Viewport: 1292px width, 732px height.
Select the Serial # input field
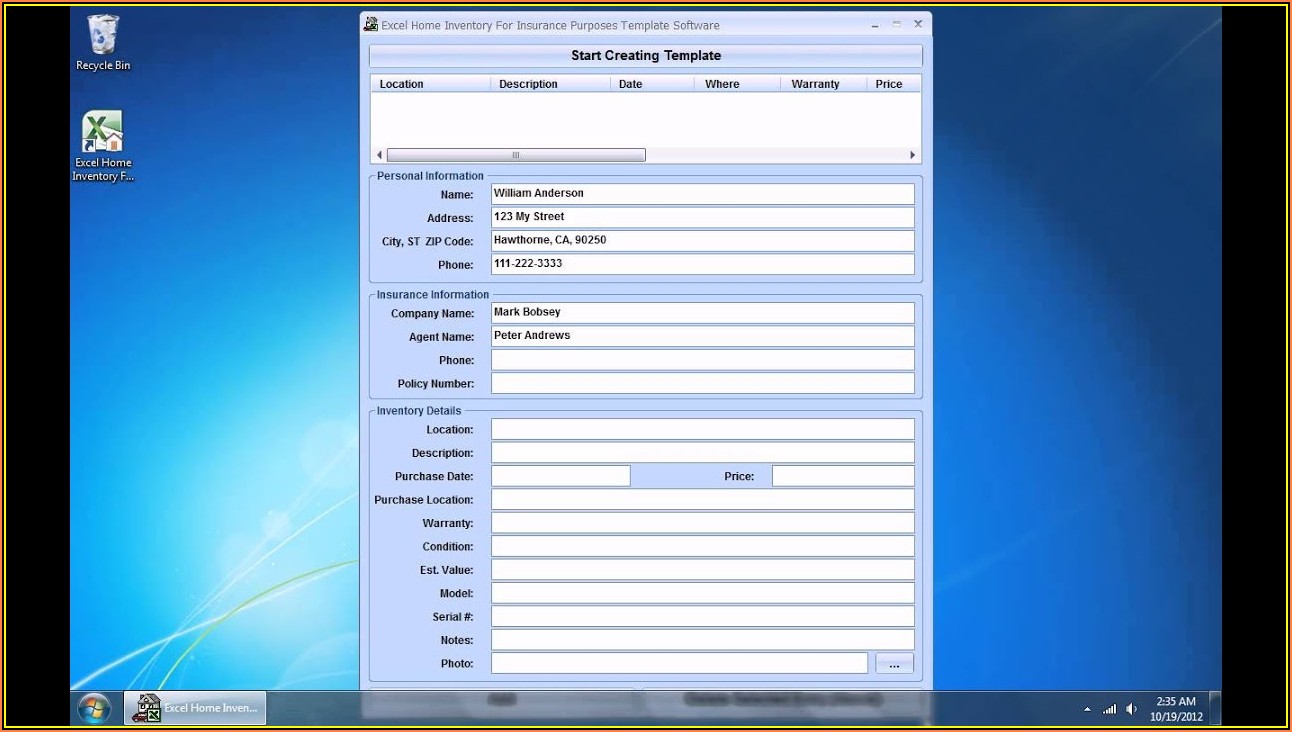coord(702,617)
